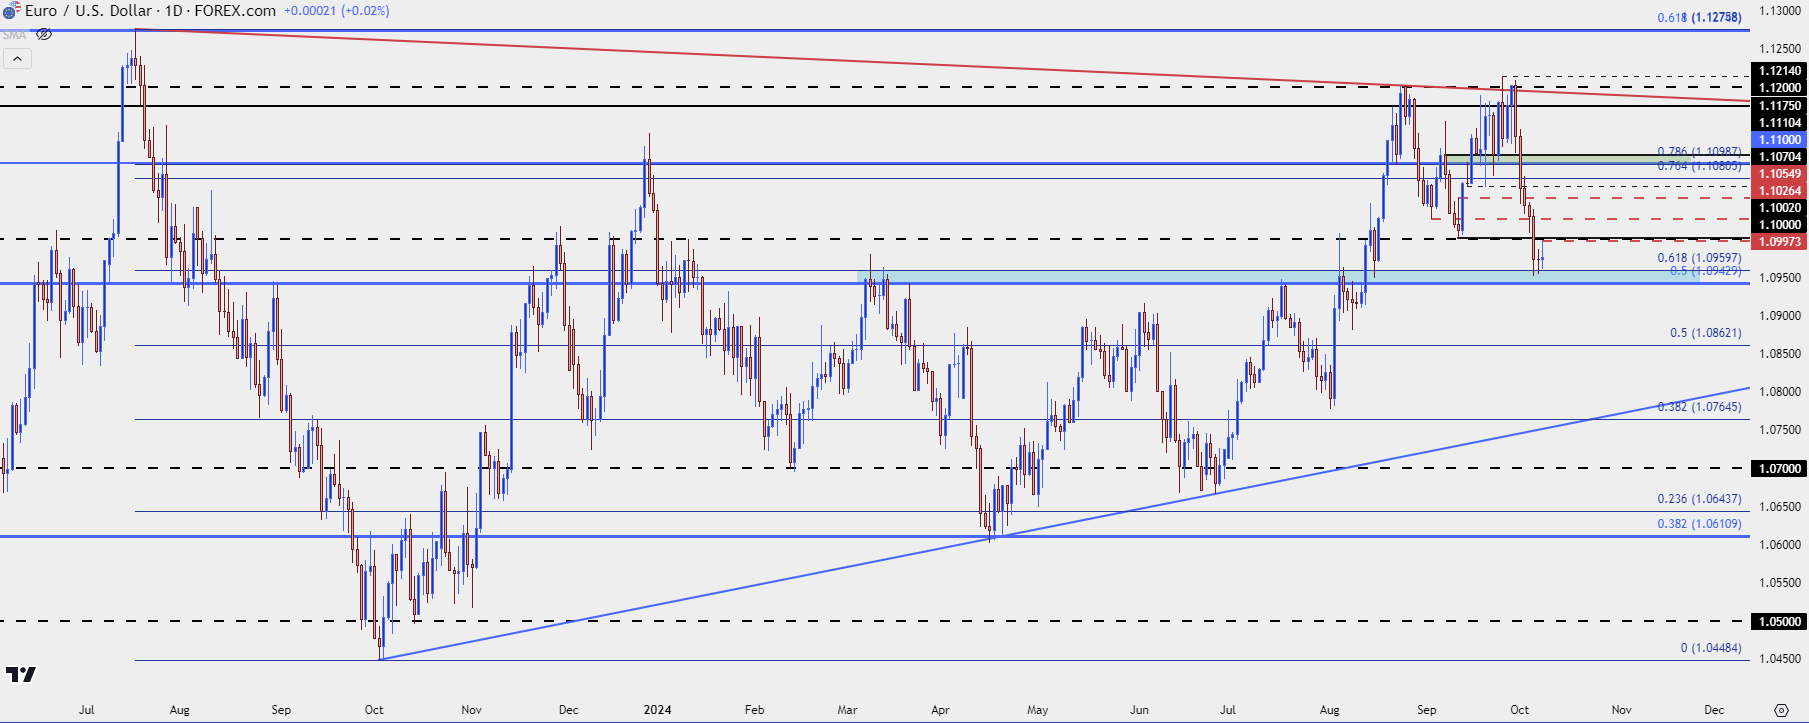This screenshot has height=723, width=1809.
Task: Click the 1.07000 price axis label
Action: [1780, 468]
